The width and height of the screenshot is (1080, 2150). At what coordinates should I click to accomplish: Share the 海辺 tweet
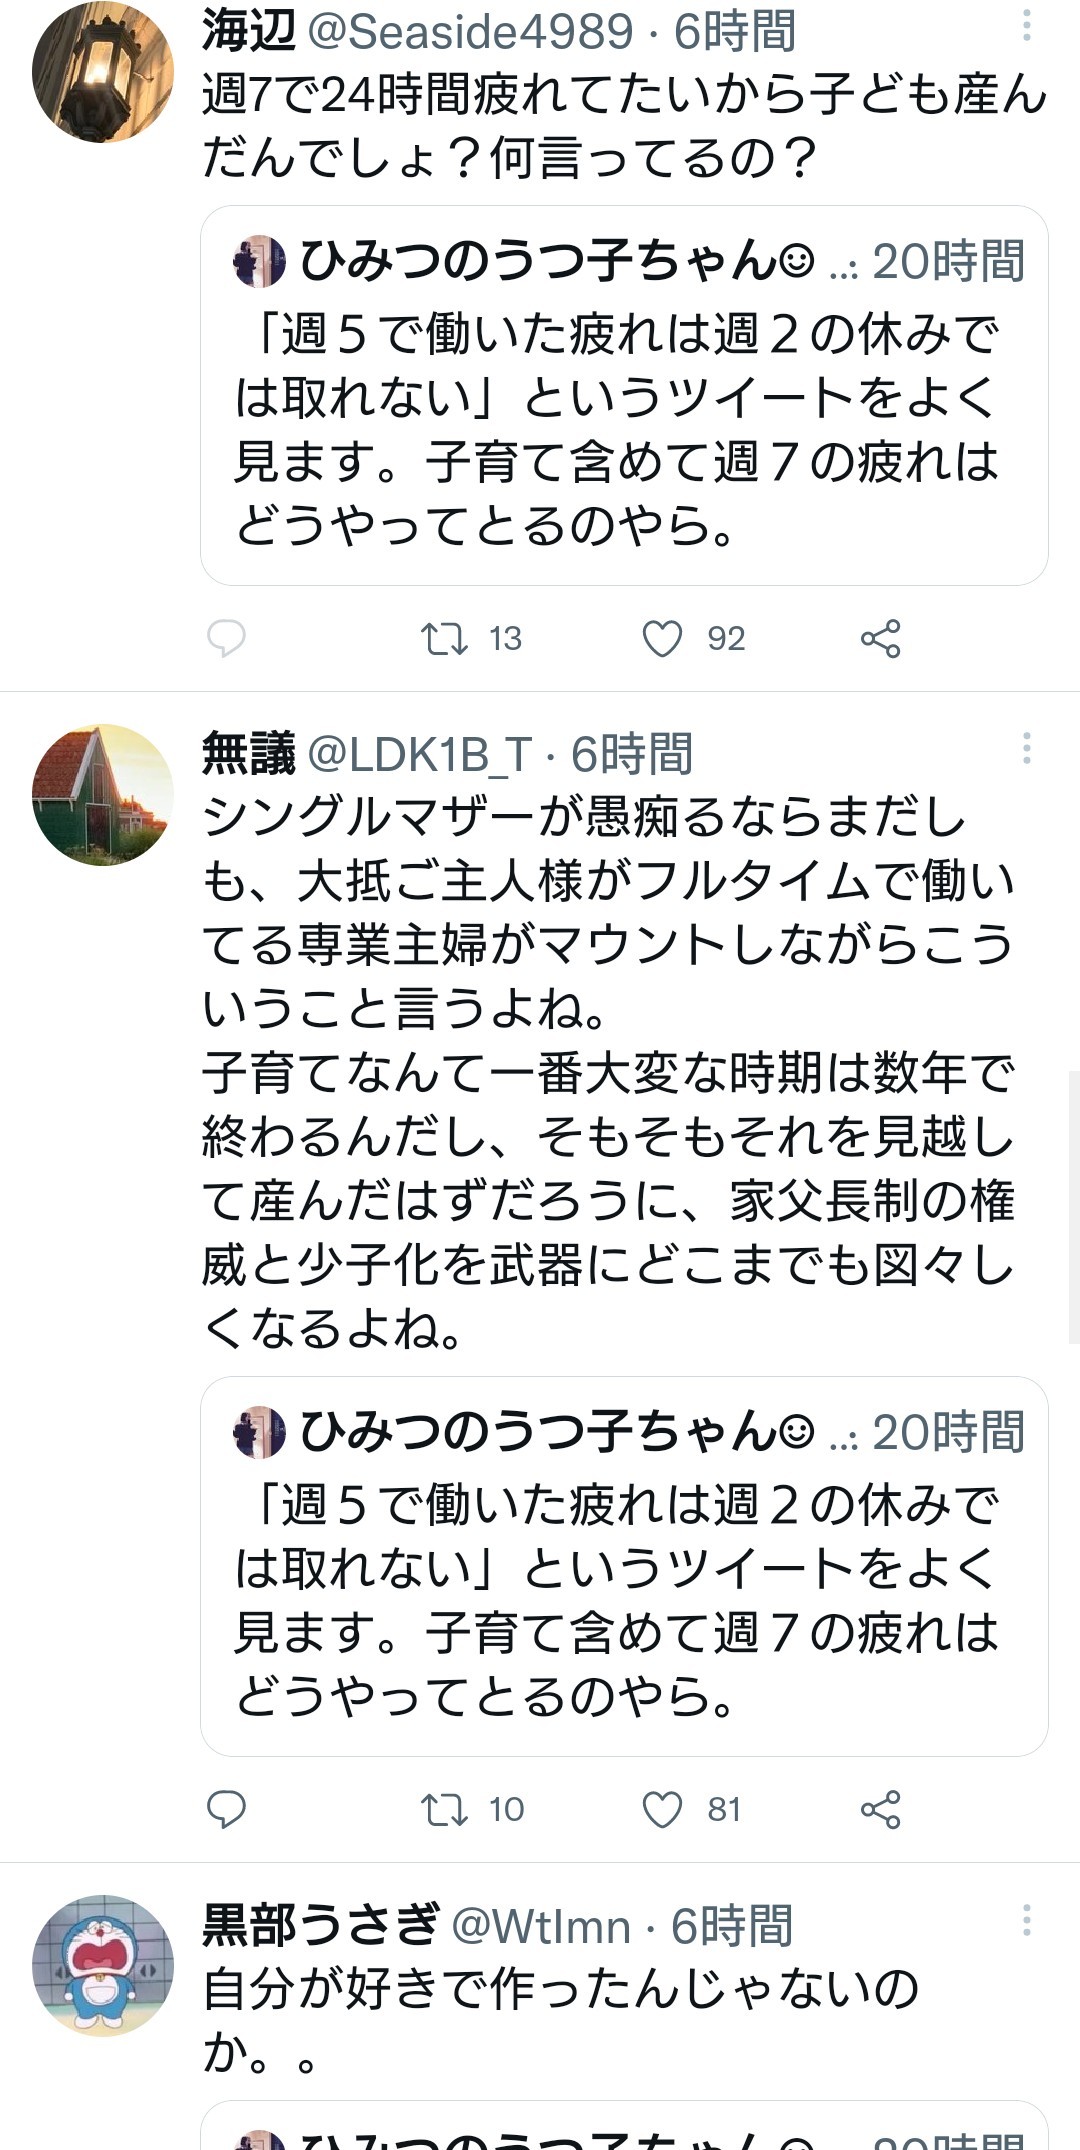click(881, 638)
